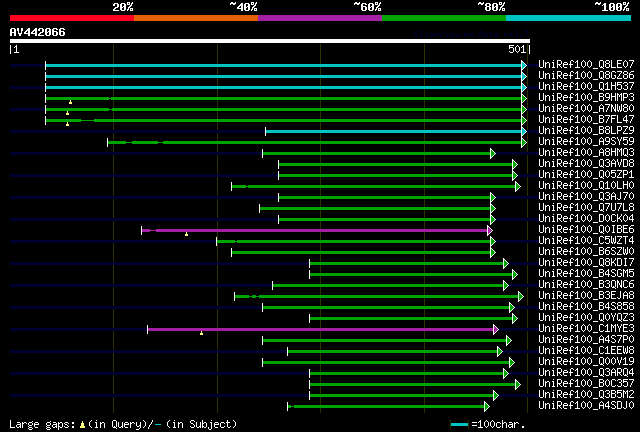Click the yellow query-gap marker under the UniRef100_B9HMP3 bar
The width and height of the screenshot is (640, 432).
(x=70, y=102)
